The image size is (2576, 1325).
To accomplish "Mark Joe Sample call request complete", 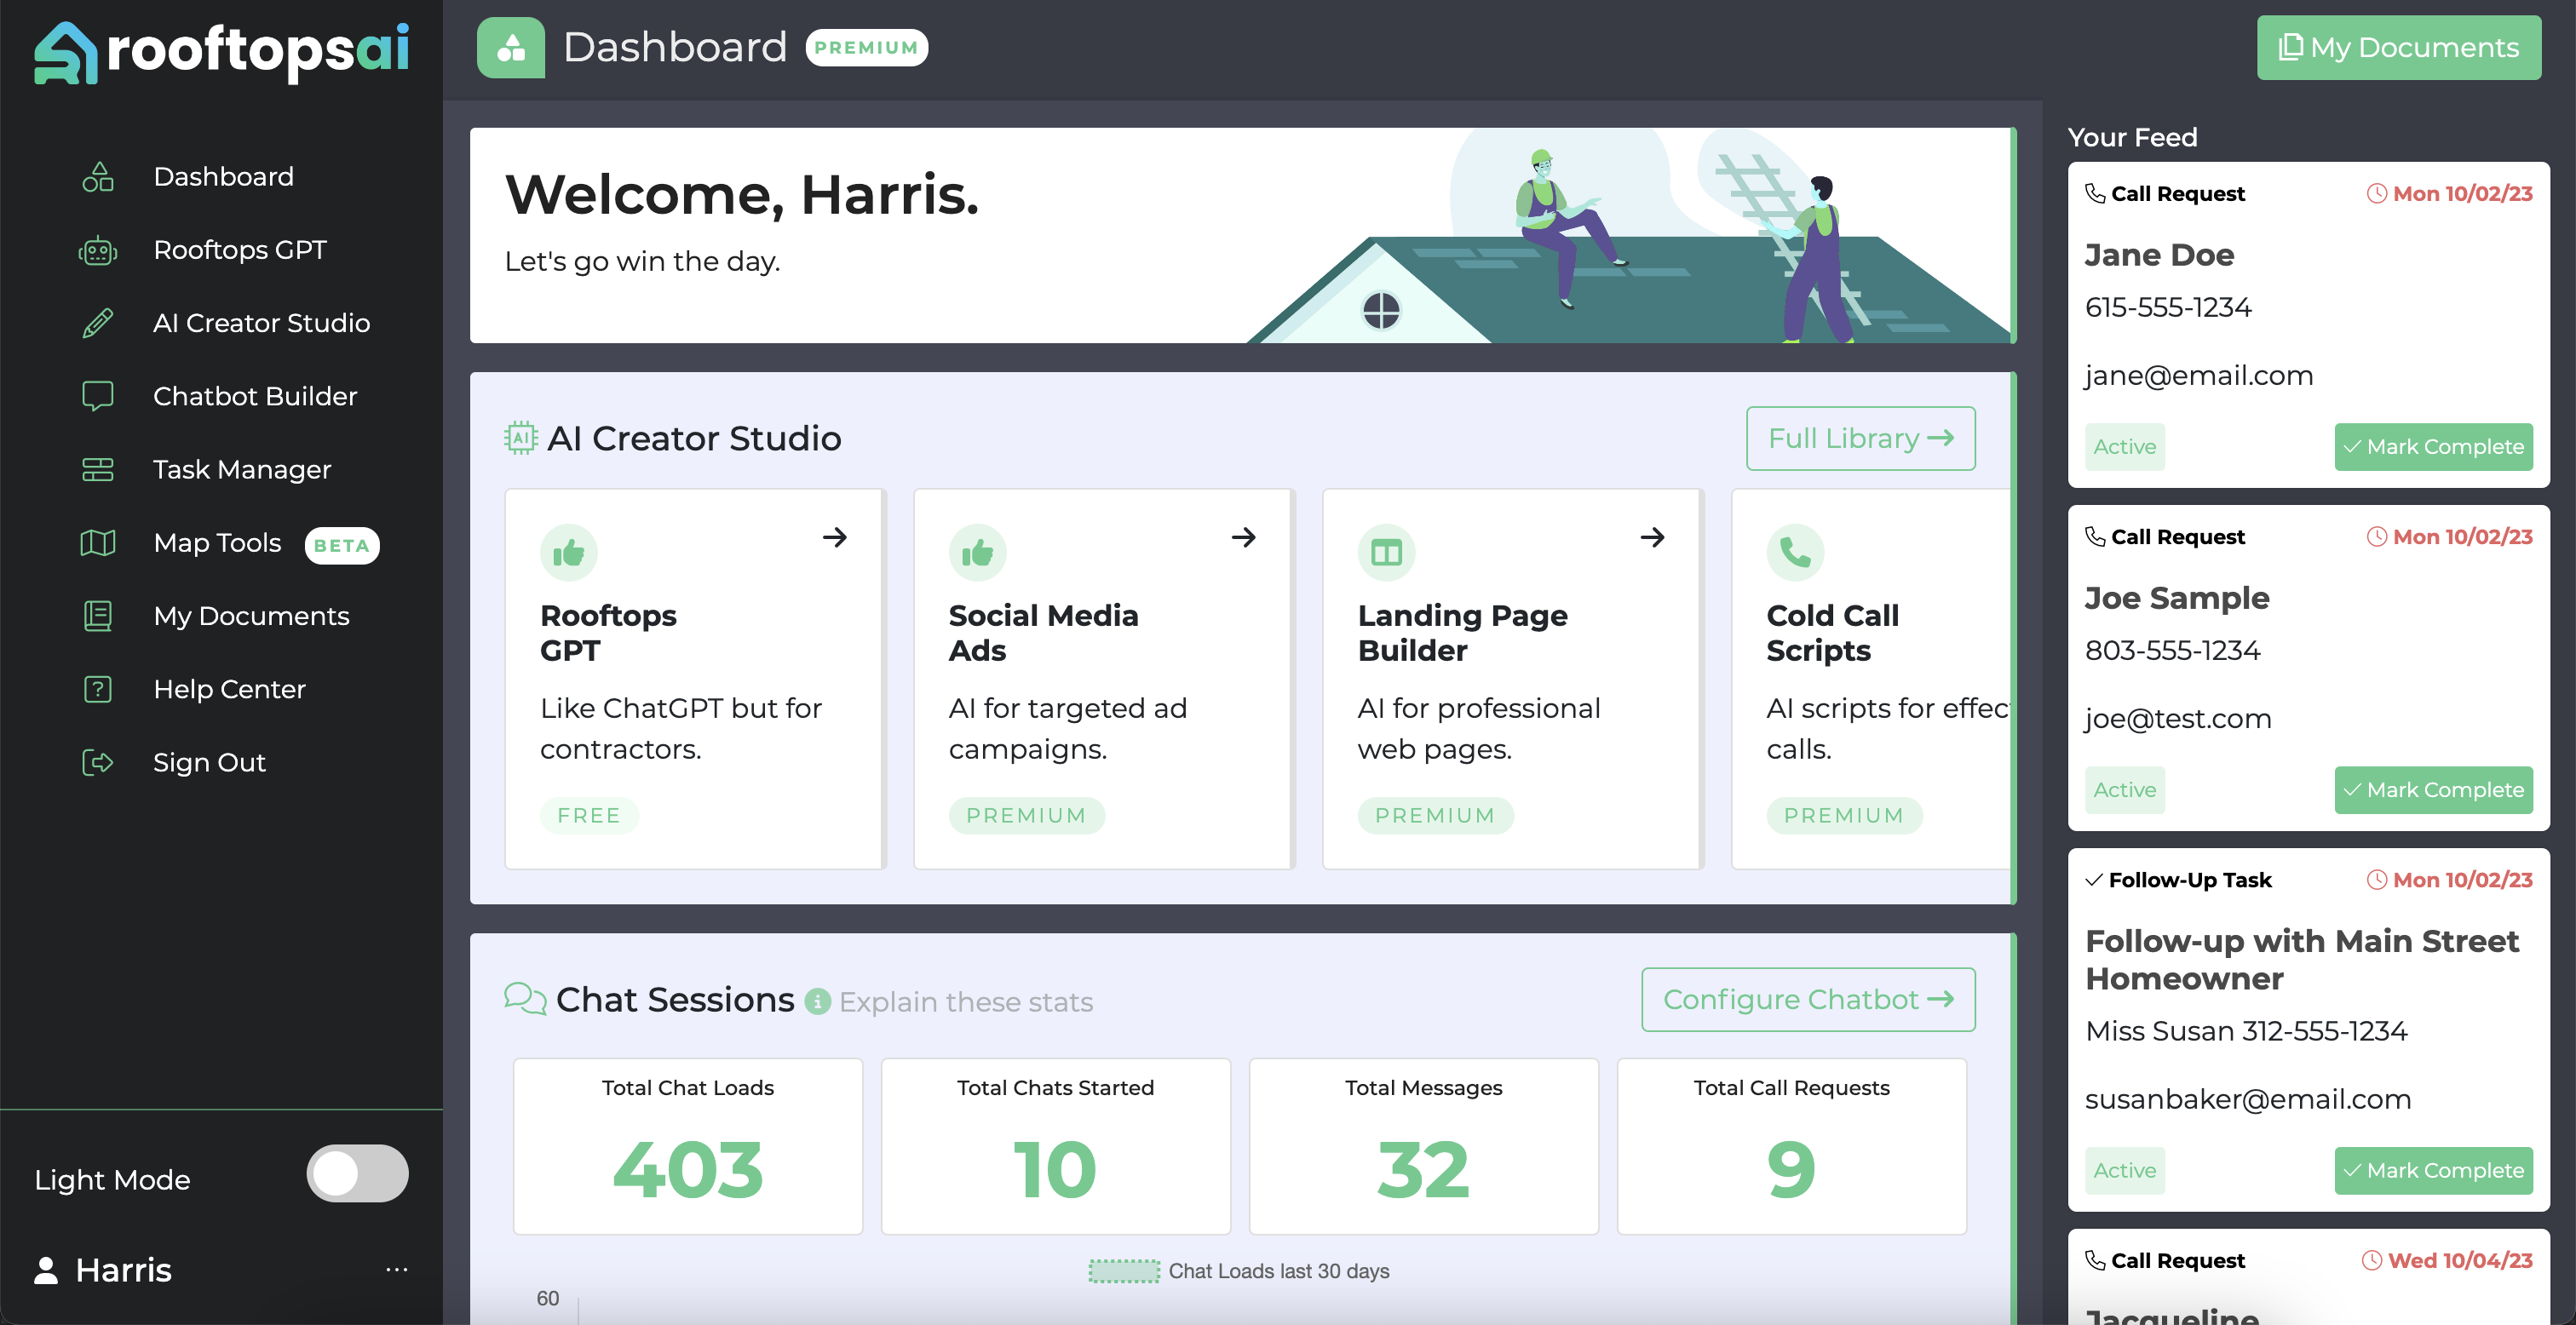I will click(x=2433, y=790).
